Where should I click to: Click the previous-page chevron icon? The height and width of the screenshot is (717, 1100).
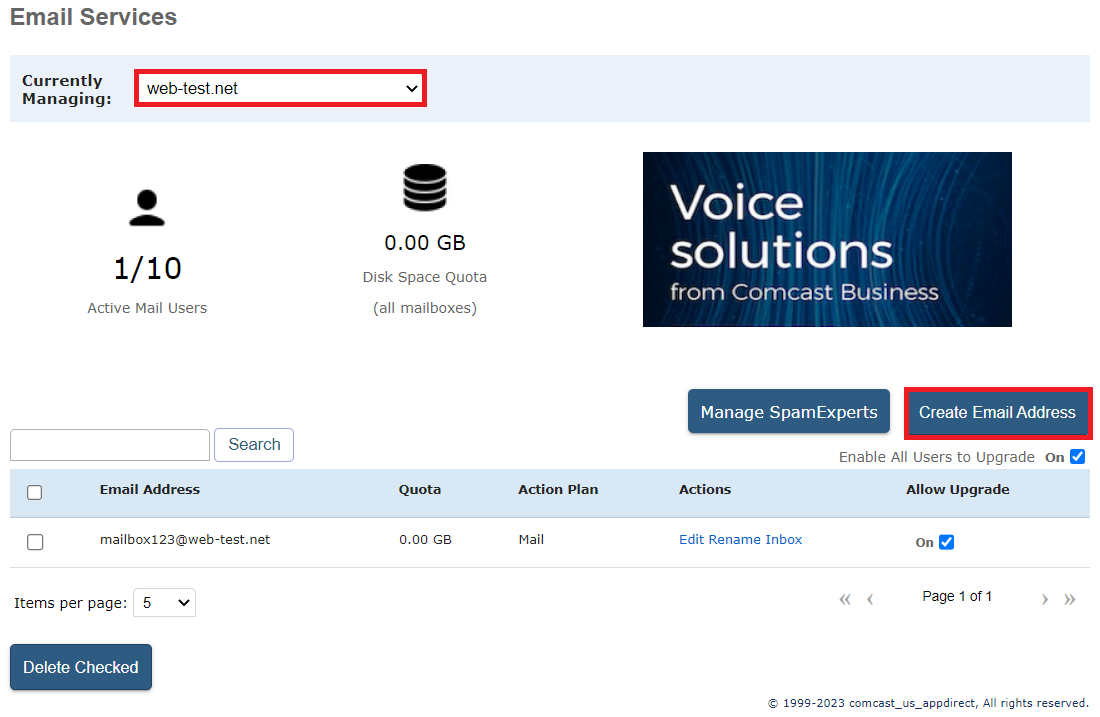pyautogui.click(x=869, y=598)
